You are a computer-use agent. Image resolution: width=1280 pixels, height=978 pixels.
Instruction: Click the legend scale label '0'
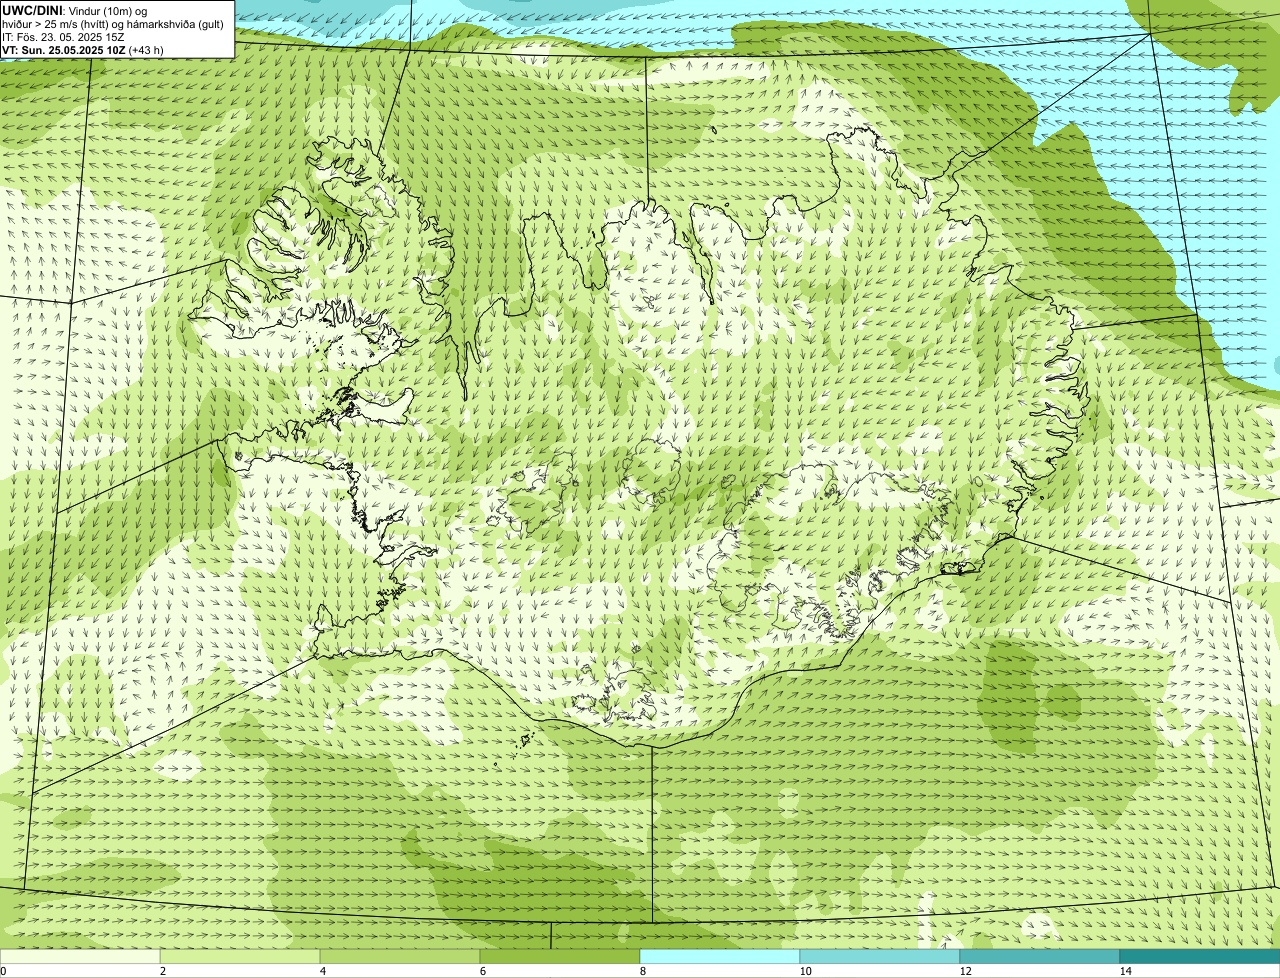[x=3, y=971]
